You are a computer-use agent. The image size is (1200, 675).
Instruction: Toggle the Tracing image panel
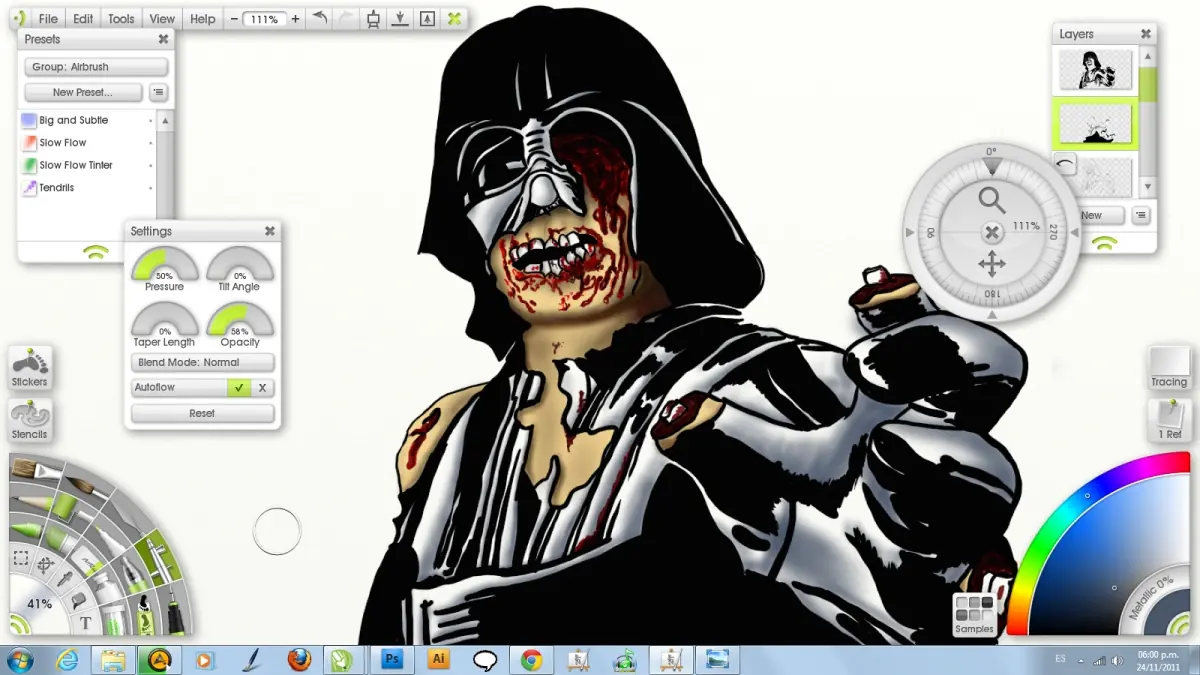pos(1169,368)
